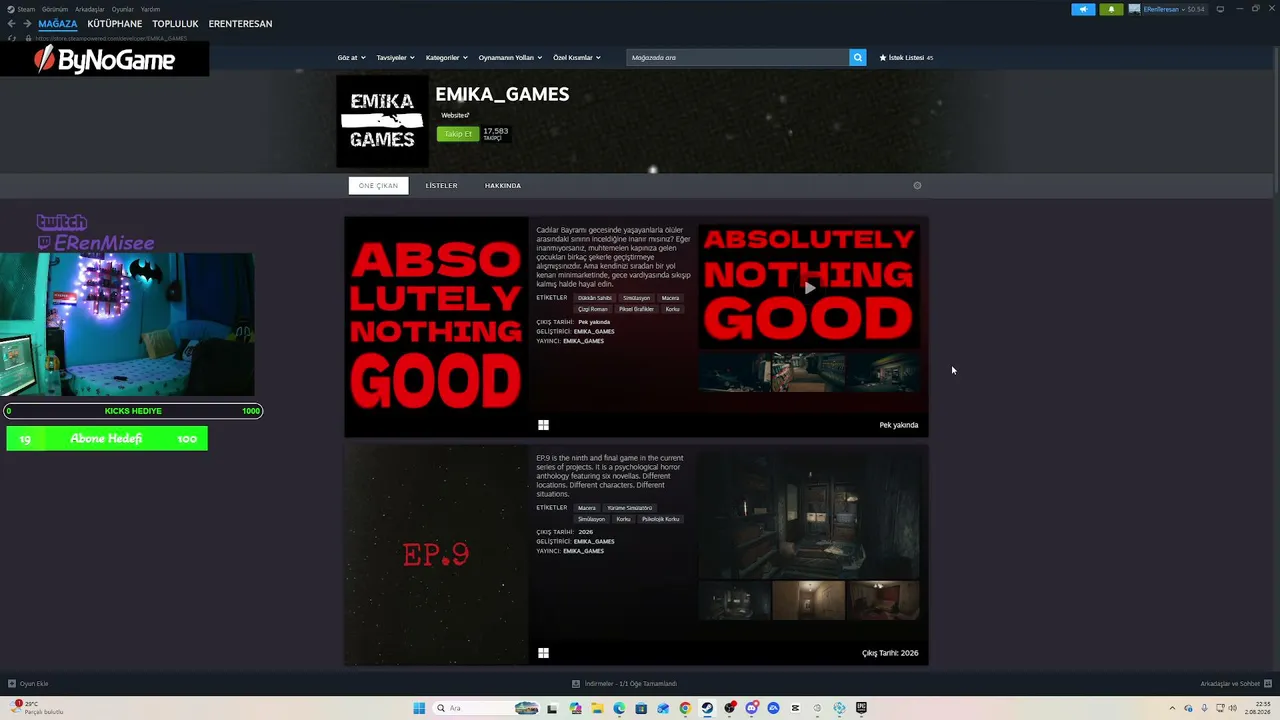The image size is (1280, 720).
Task: Open the HAKKINDA tab
Action: tap(503, 185)
